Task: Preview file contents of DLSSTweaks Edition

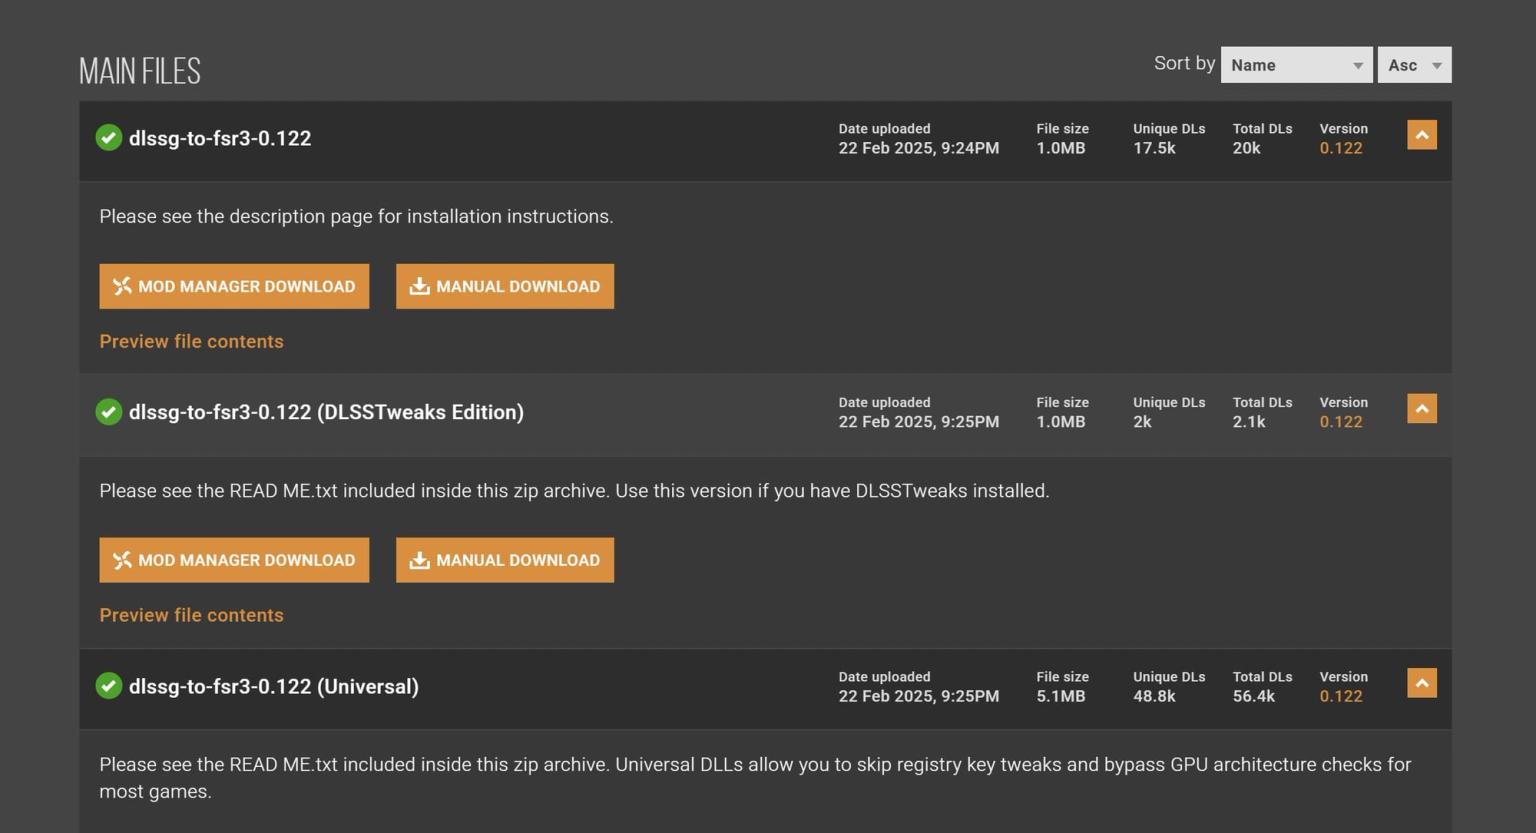Action: pos(192,616)
